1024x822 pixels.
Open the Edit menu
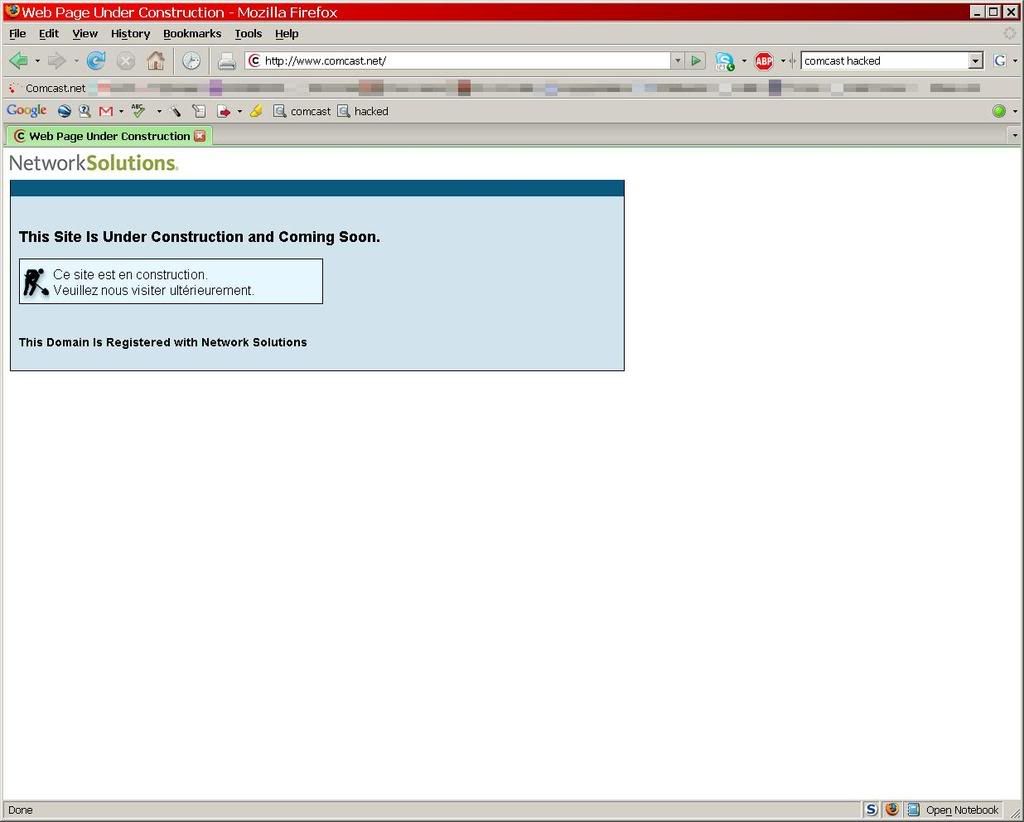click(x=49, y=34)
